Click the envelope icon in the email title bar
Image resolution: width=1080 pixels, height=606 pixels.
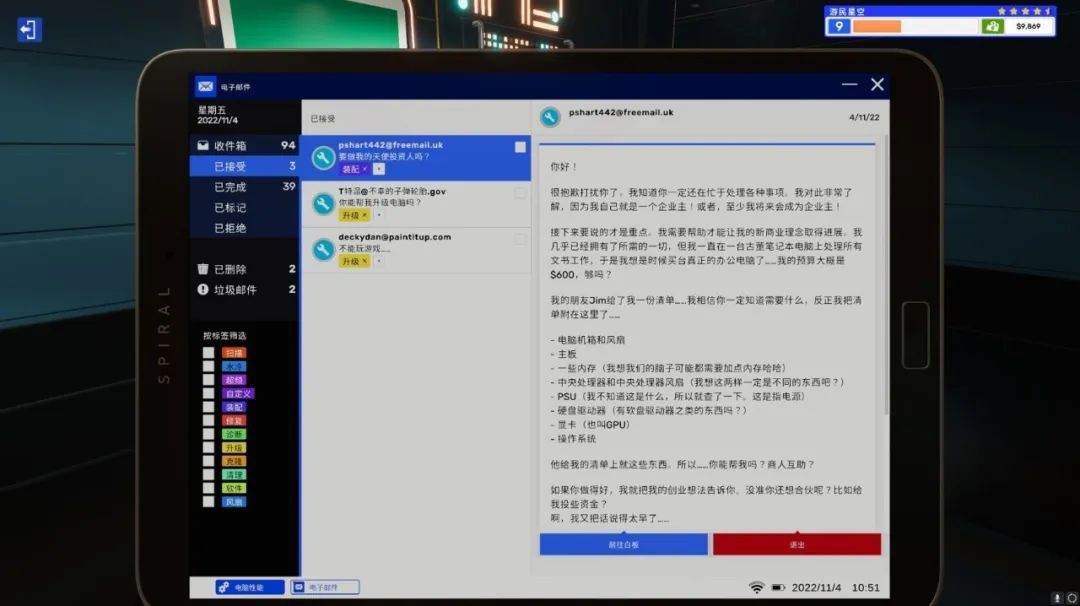pyautogui.click(x=205, y=86)
